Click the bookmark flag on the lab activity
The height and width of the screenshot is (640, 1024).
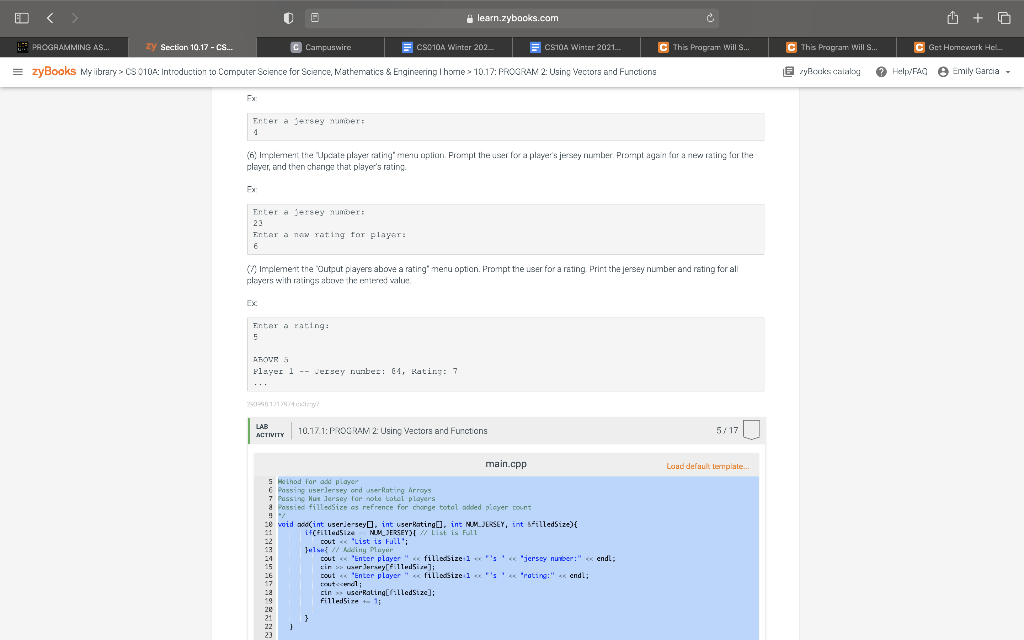tap(750, 429)
